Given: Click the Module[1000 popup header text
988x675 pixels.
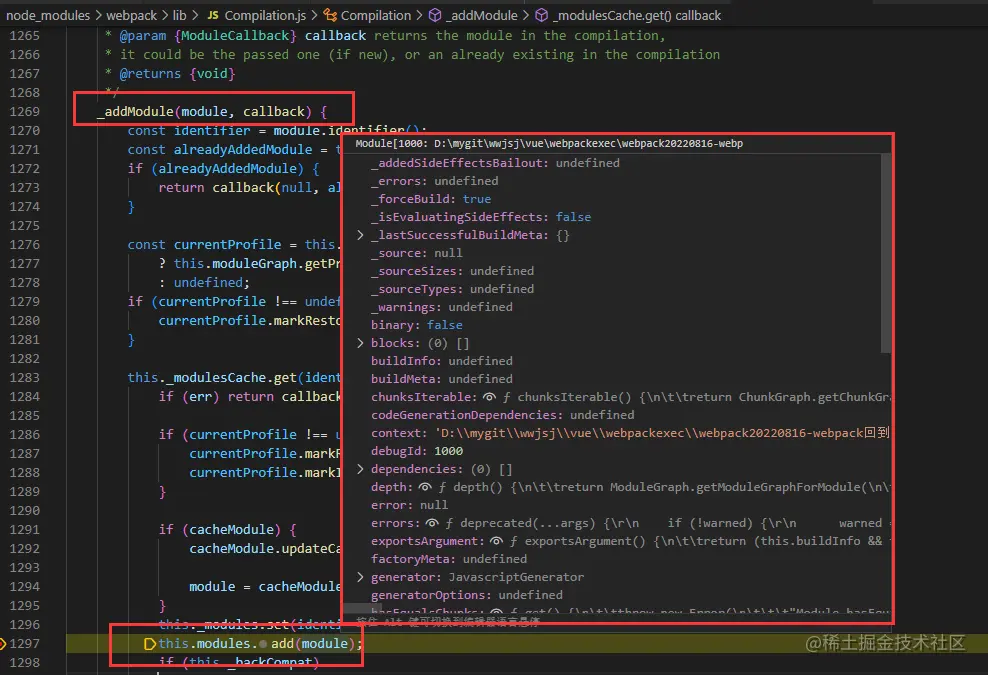Looking at the screenshot, I should [x=549, y=144].
